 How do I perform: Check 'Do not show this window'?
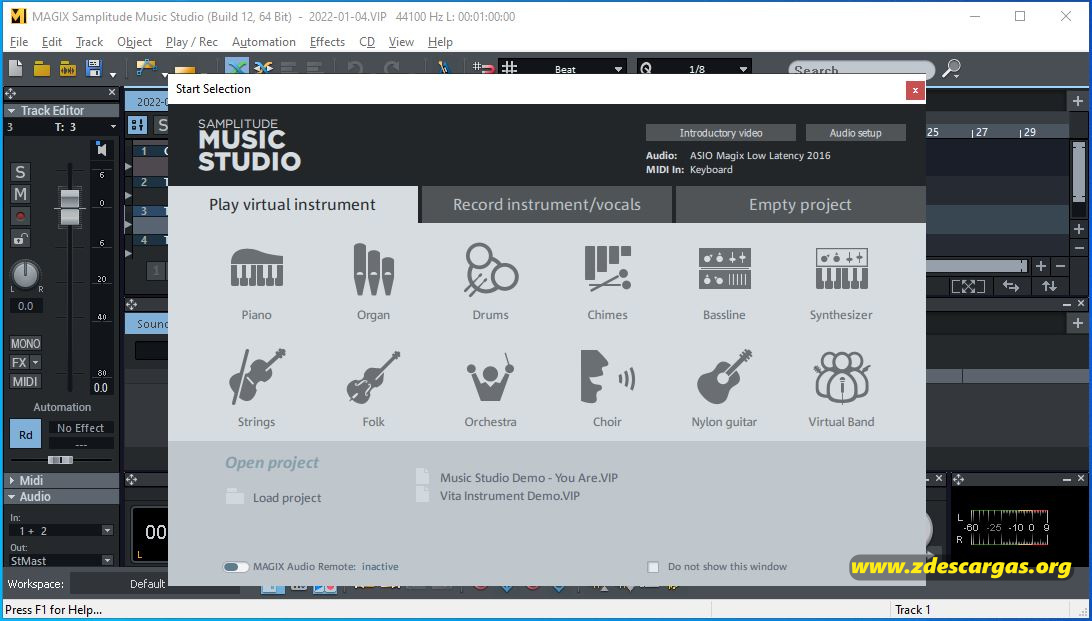click(653, 567)
